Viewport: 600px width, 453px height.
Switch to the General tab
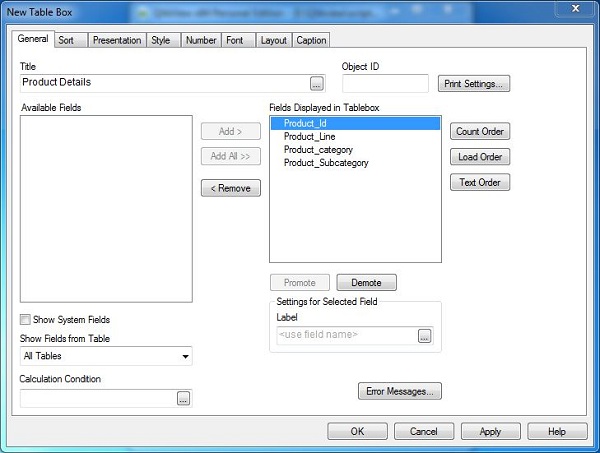click(x=33, y=39)
